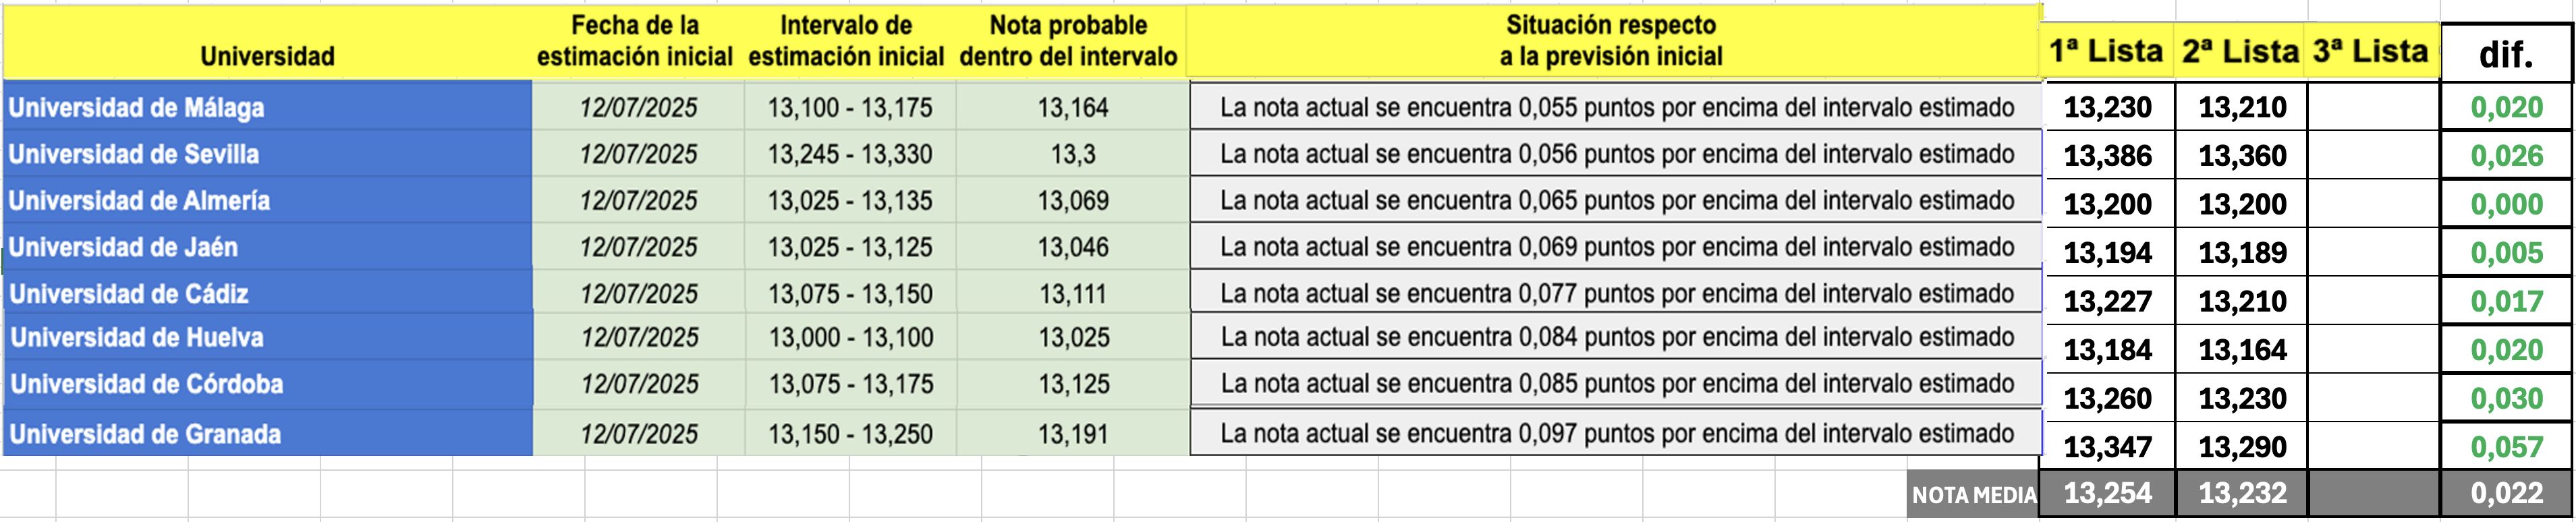Select the 2ª Lista column header
Screen dimensions: 2576x522
pyautogui.click(x=2240, y=51)
